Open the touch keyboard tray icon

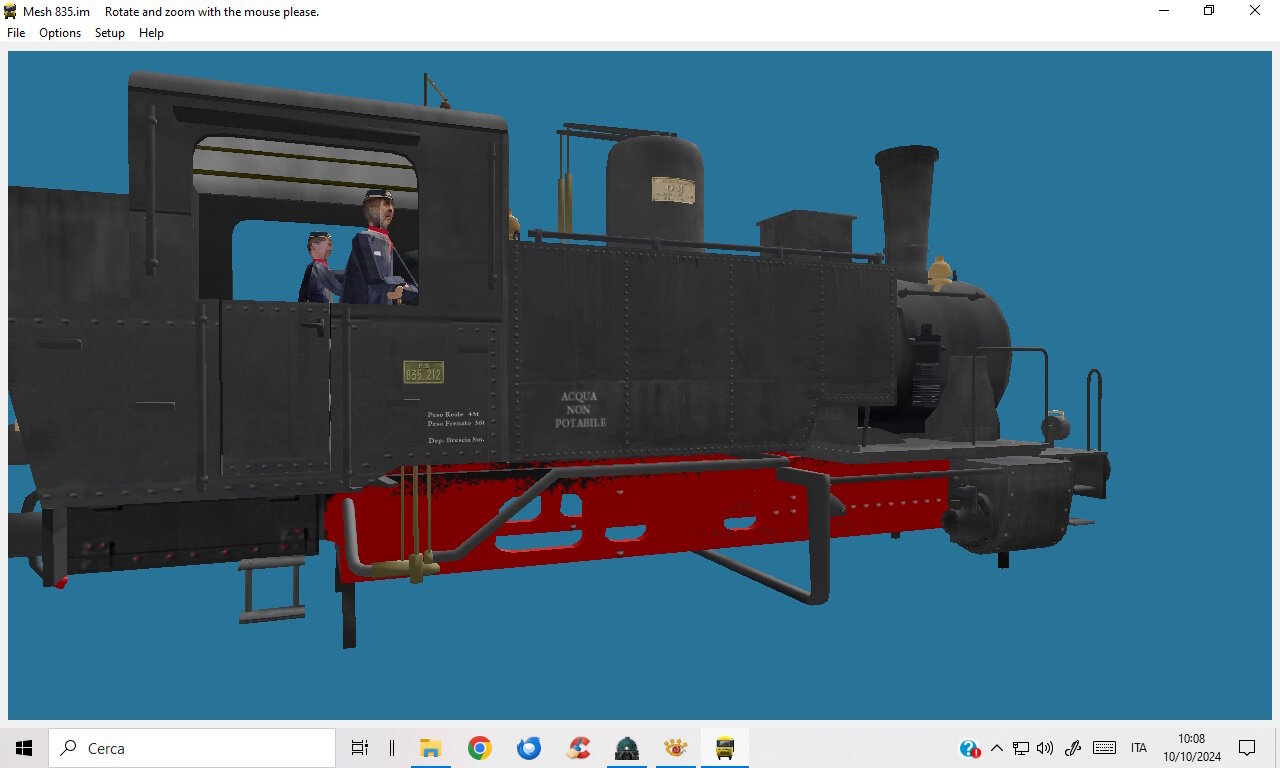point(1104,748)
